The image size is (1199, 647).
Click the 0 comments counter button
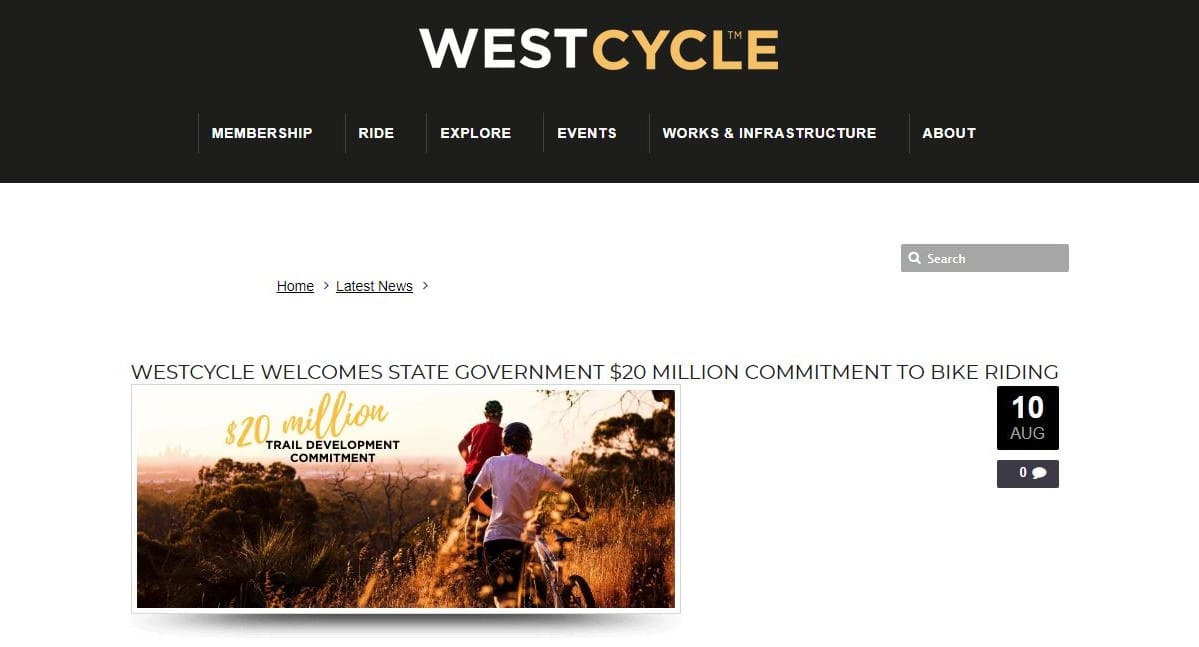(1028, 474)
